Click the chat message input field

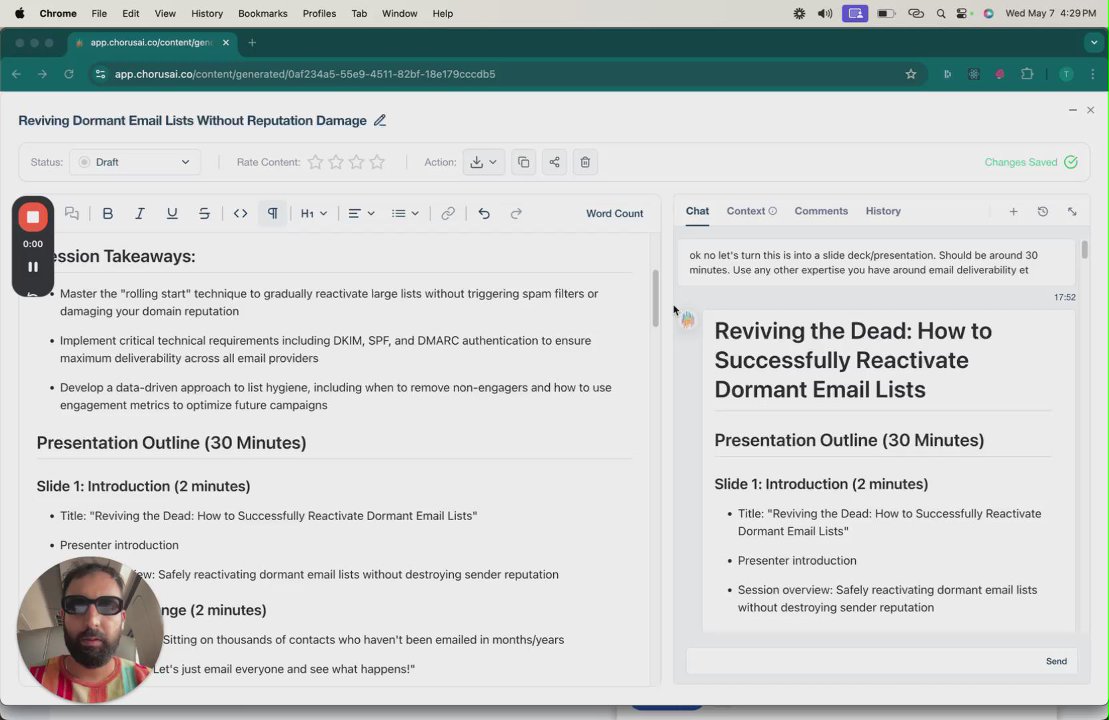coord(863,661)
